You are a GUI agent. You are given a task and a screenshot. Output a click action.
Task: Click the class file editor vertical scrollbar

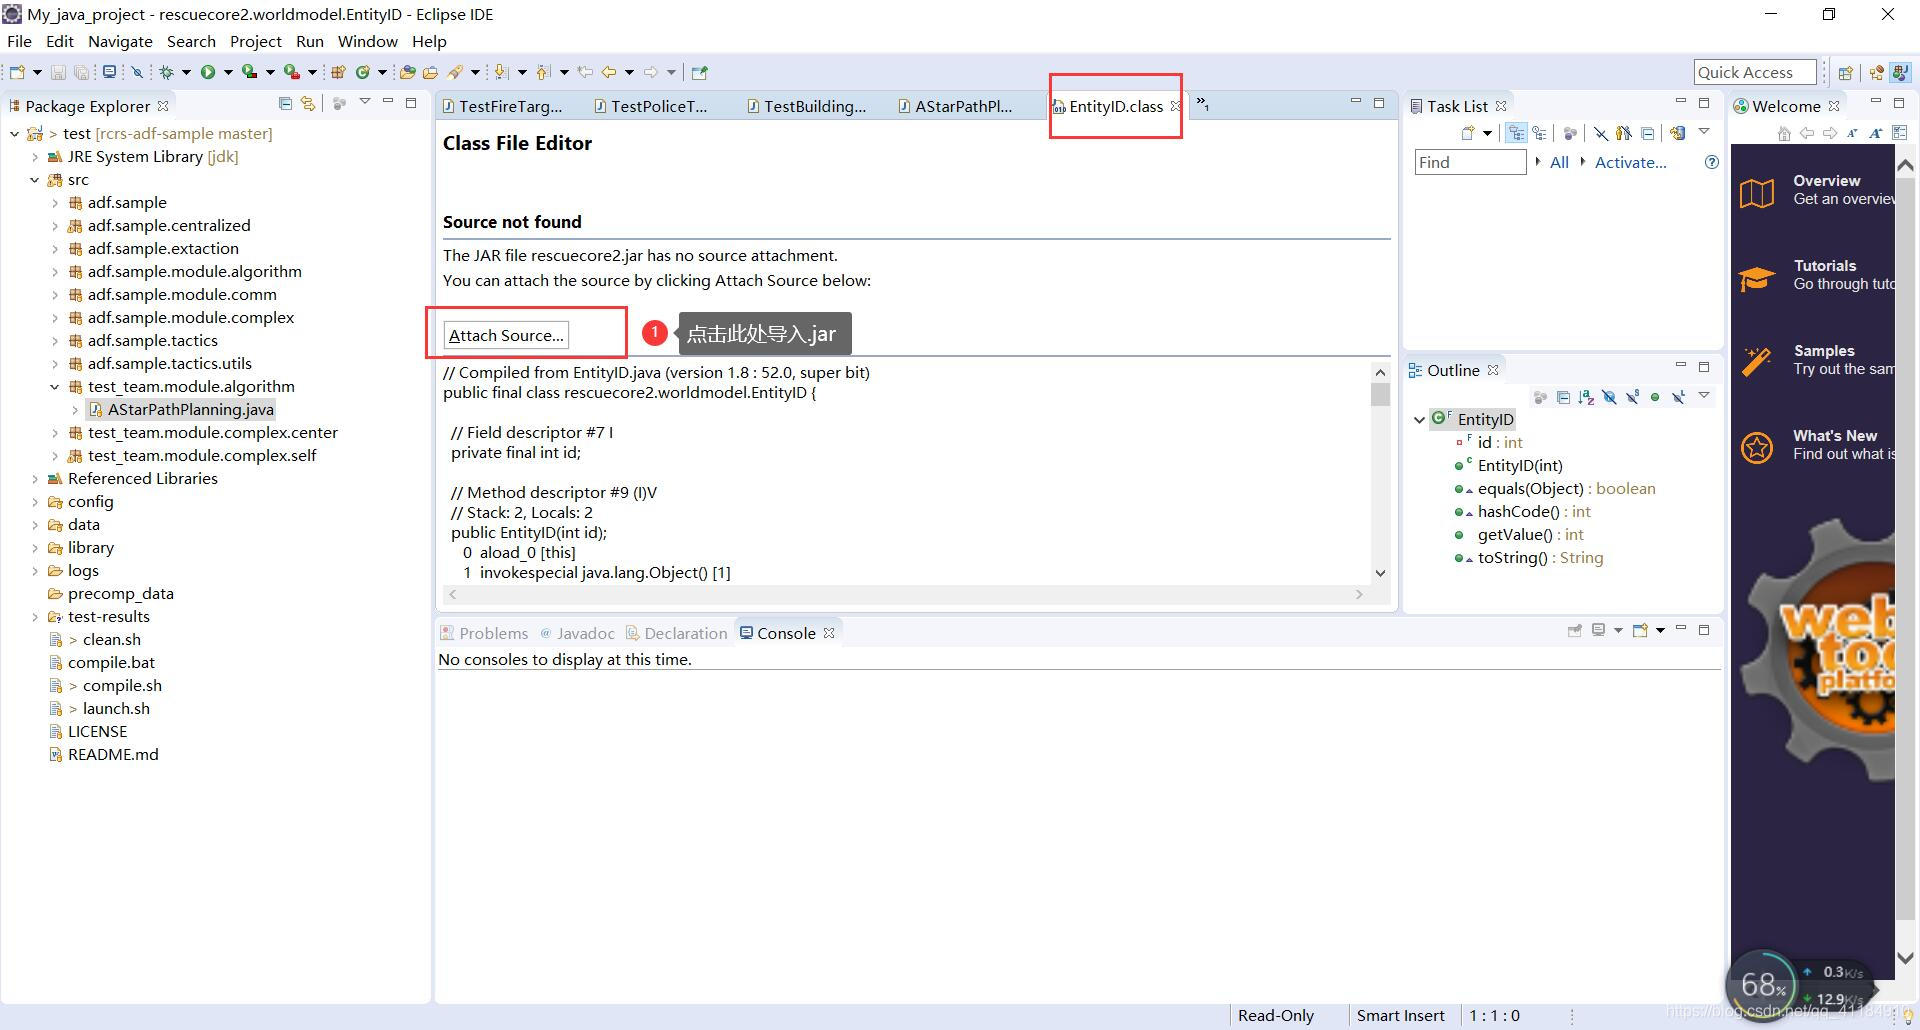coord(1380,472)
